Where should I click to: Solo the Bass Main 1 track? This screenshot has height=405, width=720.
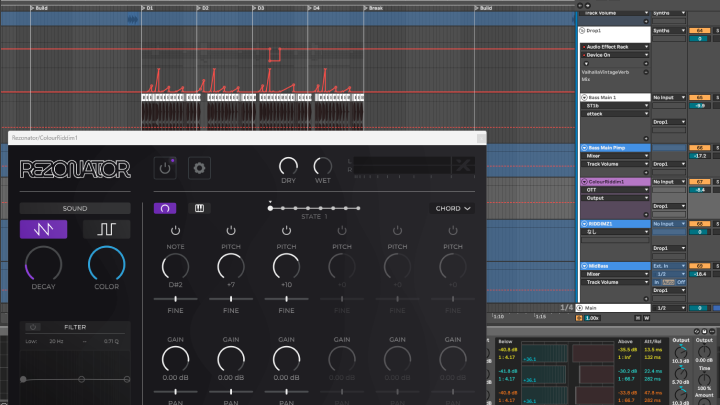pos(717,97)
